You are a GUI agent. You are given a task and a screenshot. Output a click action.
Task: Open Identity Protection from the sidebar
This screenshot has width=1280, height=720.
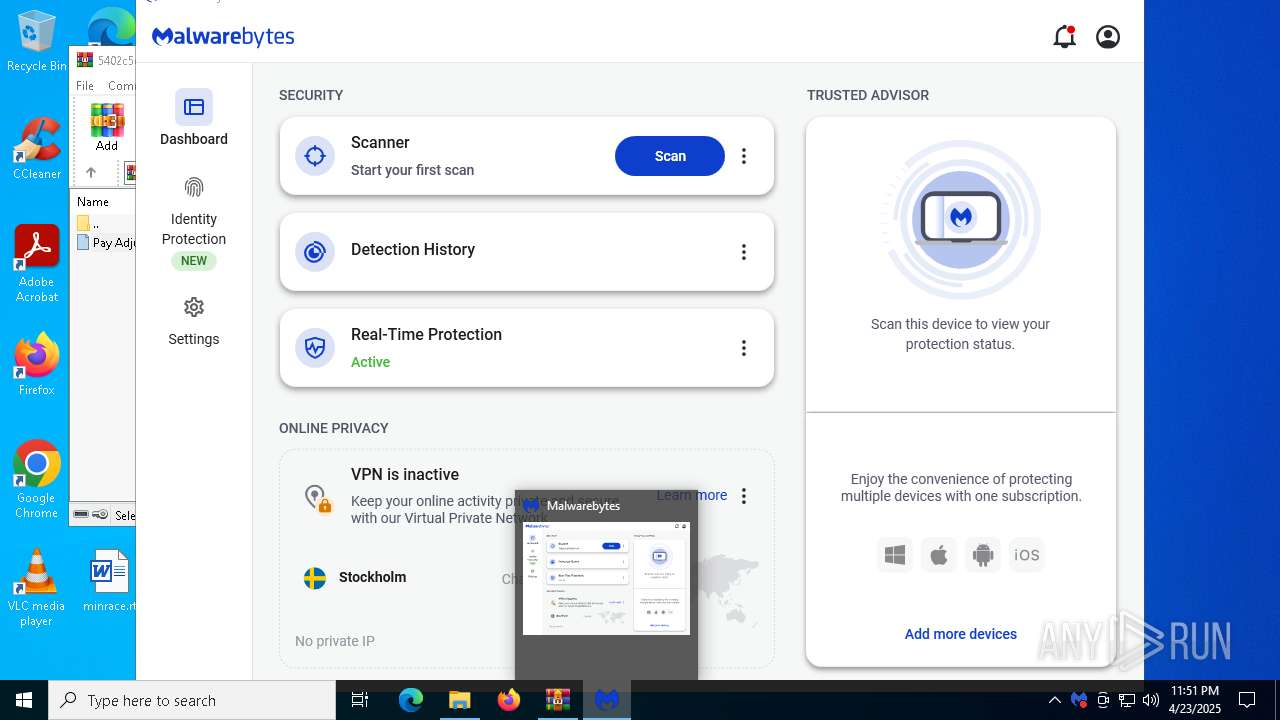(x=194, y=222)
